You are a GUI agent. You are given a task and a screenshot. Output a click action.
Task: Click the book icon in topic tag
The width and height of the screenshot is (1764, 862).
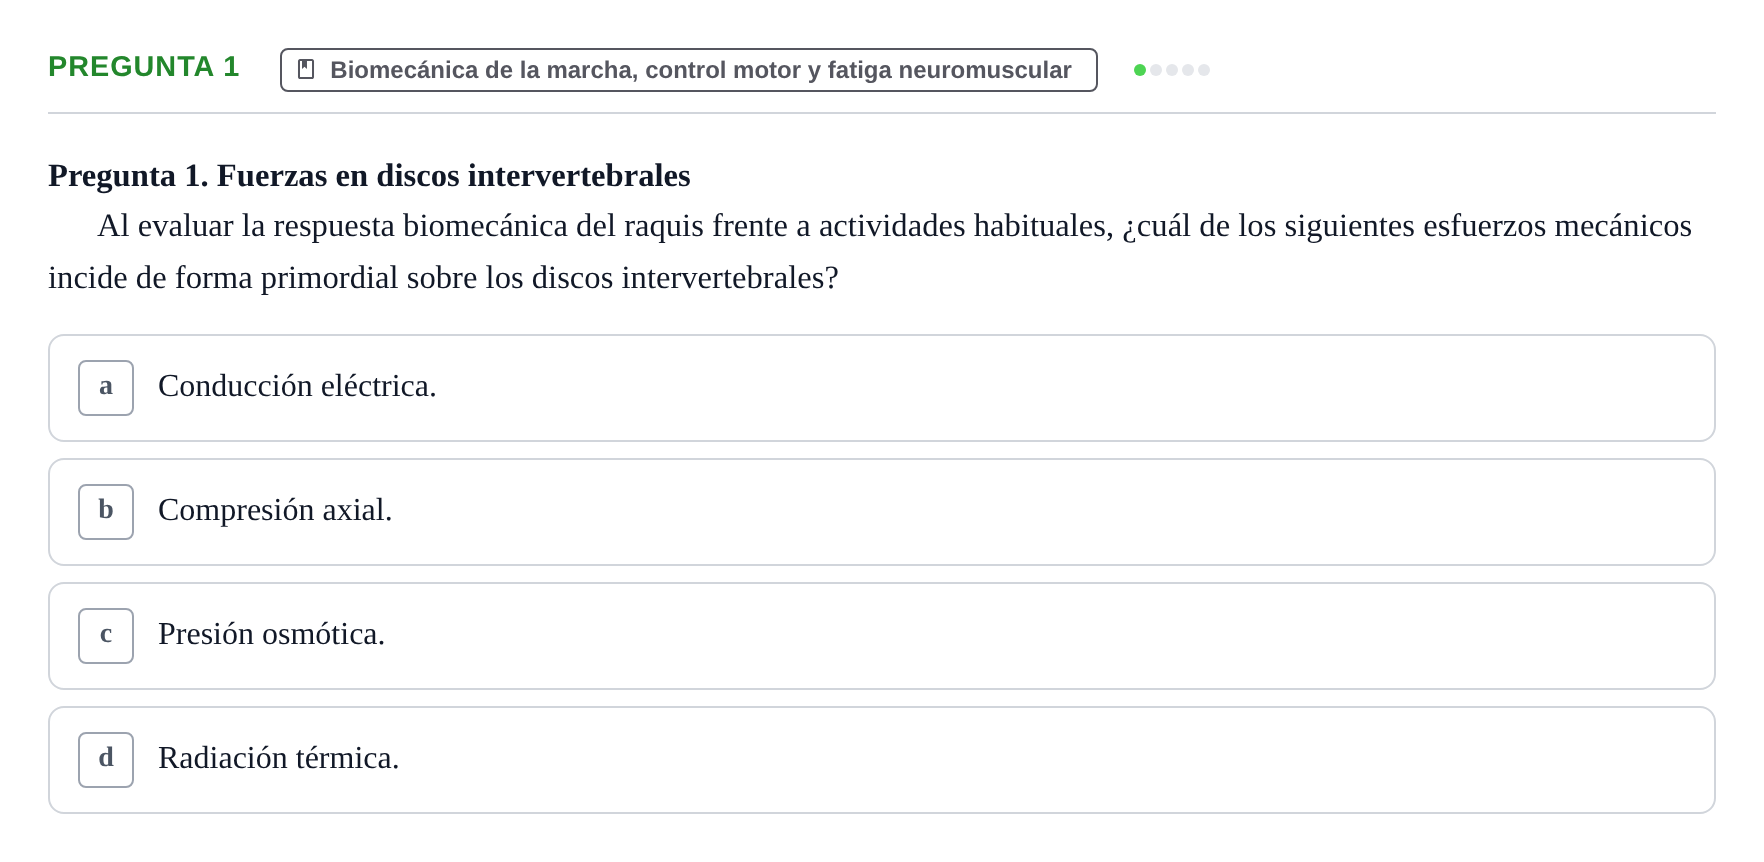(306, 69)
